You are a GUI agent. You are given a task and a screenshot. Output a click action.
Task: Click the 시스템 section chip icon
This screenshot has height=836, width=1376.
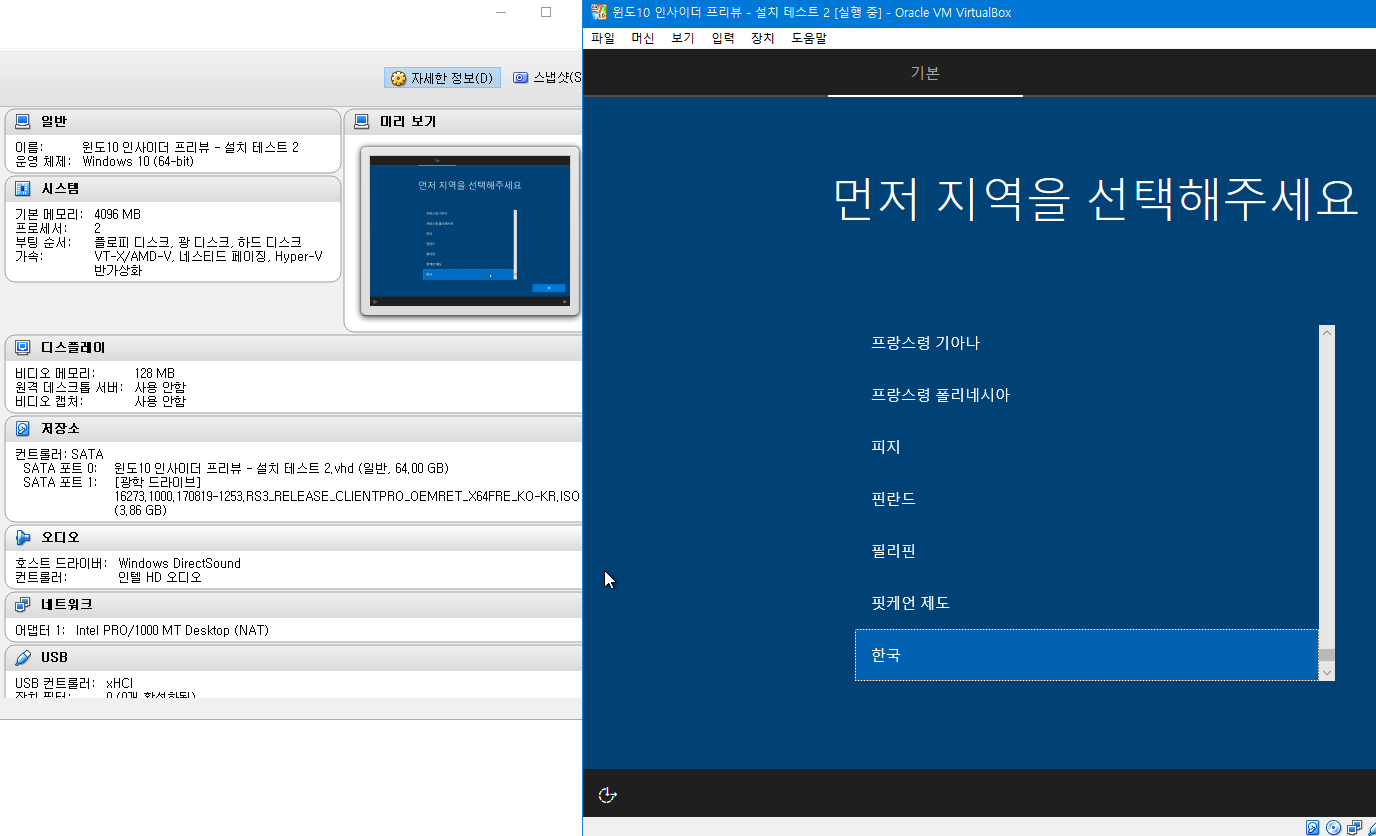(23, 189)
